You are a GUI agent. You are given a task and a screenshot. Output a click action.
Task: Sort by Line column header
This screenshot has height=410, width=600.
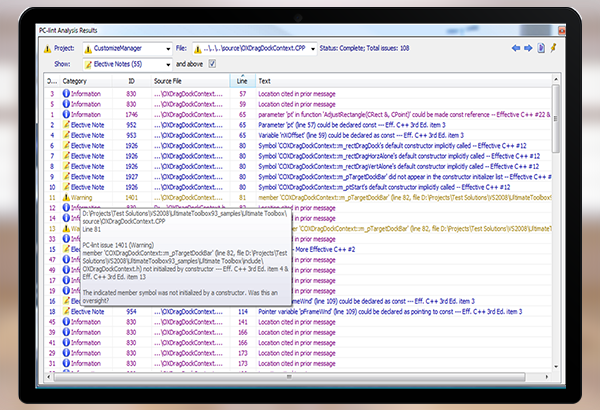[x=242, y=81]
